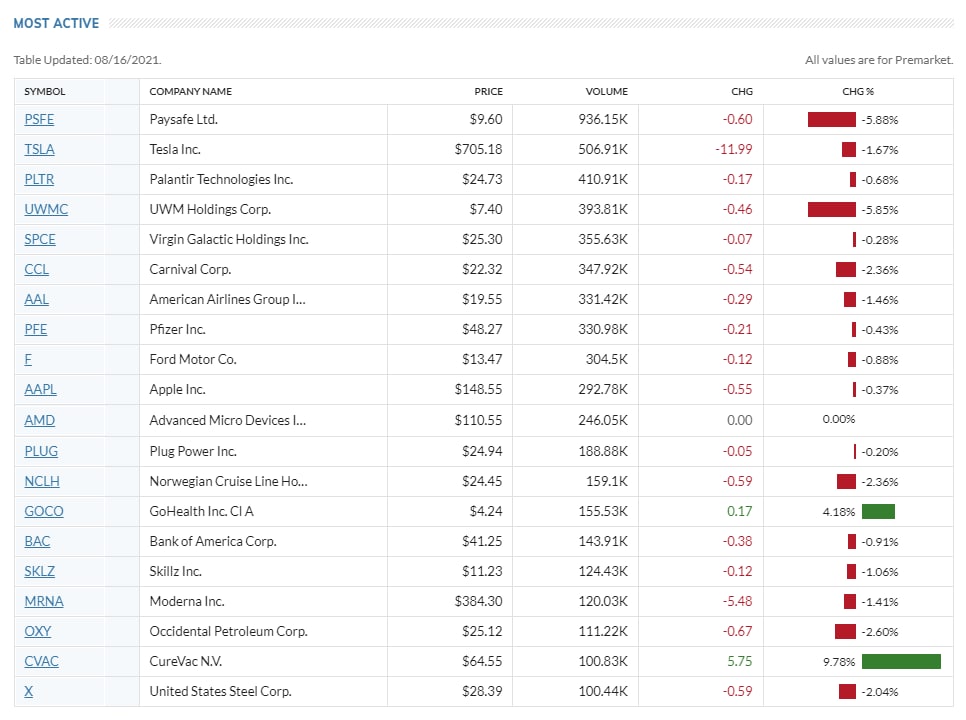Image resolution: width=966 pixels, height=720 pixels.
Task: Click the SYMBOL column header
Action: [x=44, y=92]
